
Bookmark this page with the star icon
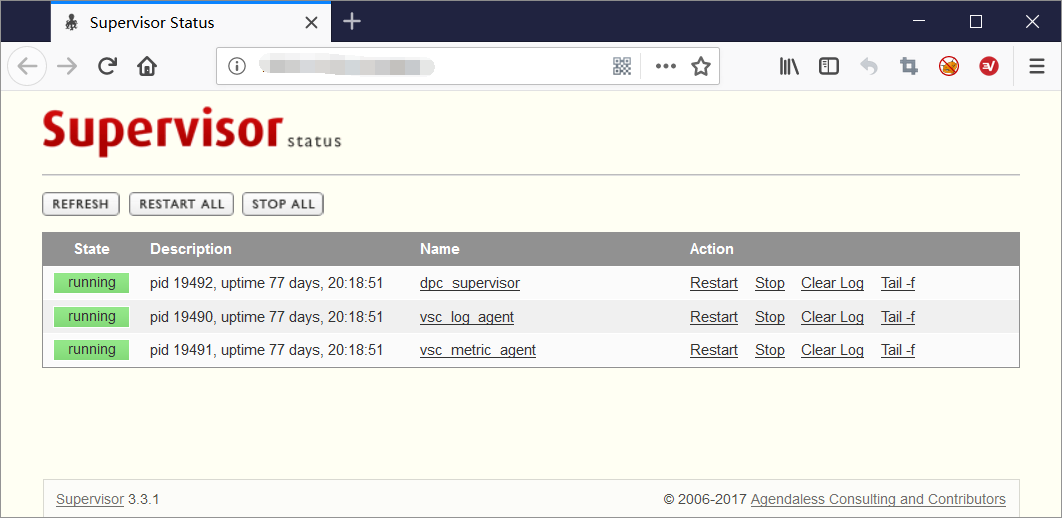coord(701,66)
